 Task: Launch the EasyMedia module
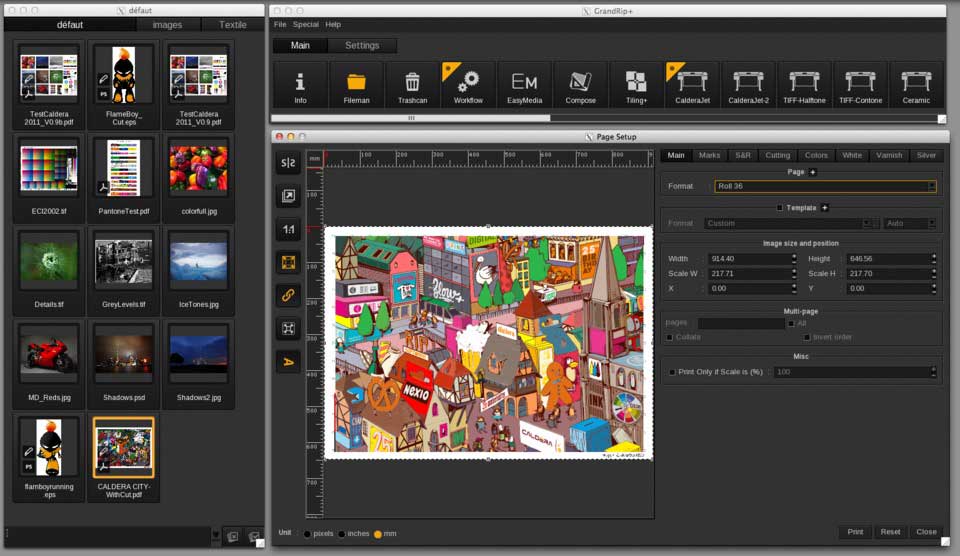click(524, 85)
